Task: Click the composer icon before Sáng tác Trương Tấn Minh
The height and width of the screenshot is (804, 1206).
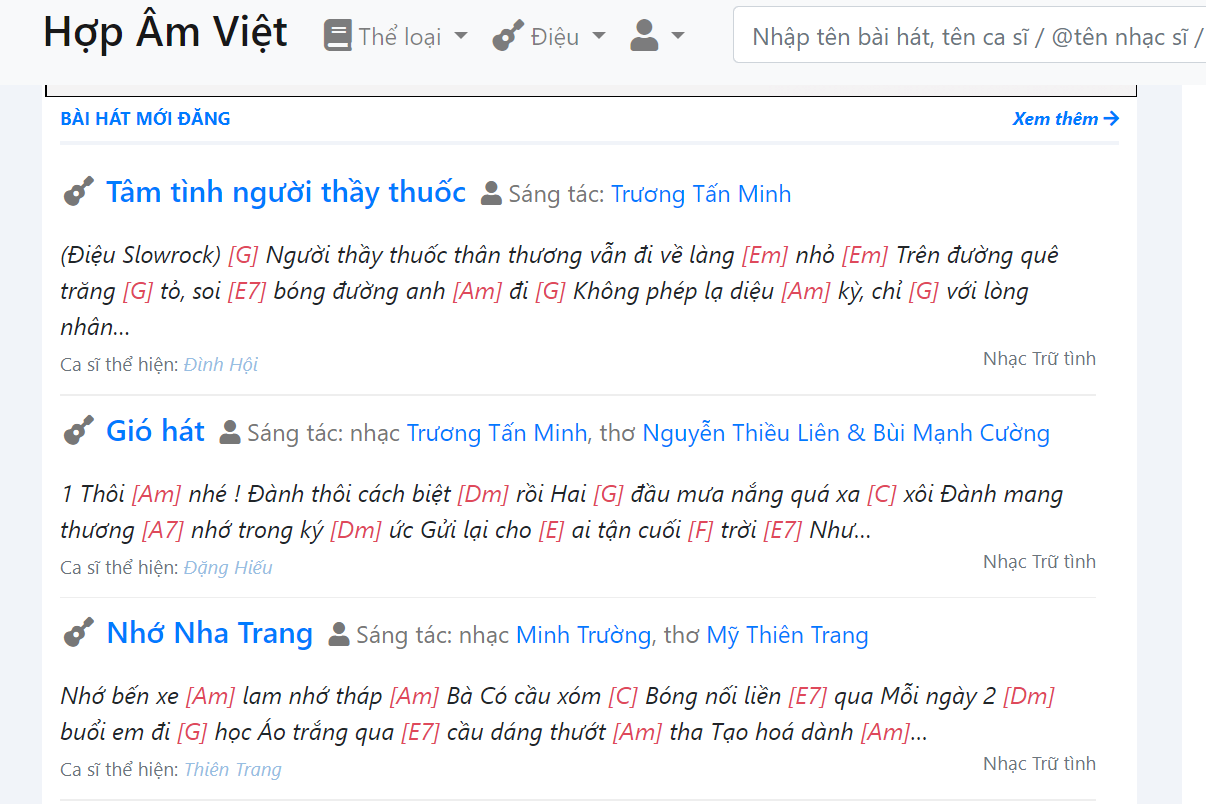Action: (490, 192)
